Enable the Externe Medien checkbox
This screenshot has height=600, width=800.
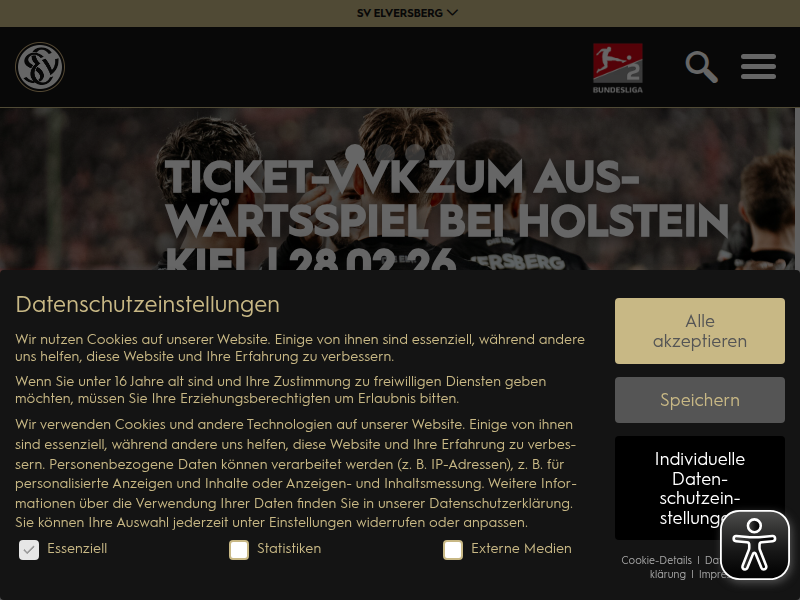[x=453, y=549]
